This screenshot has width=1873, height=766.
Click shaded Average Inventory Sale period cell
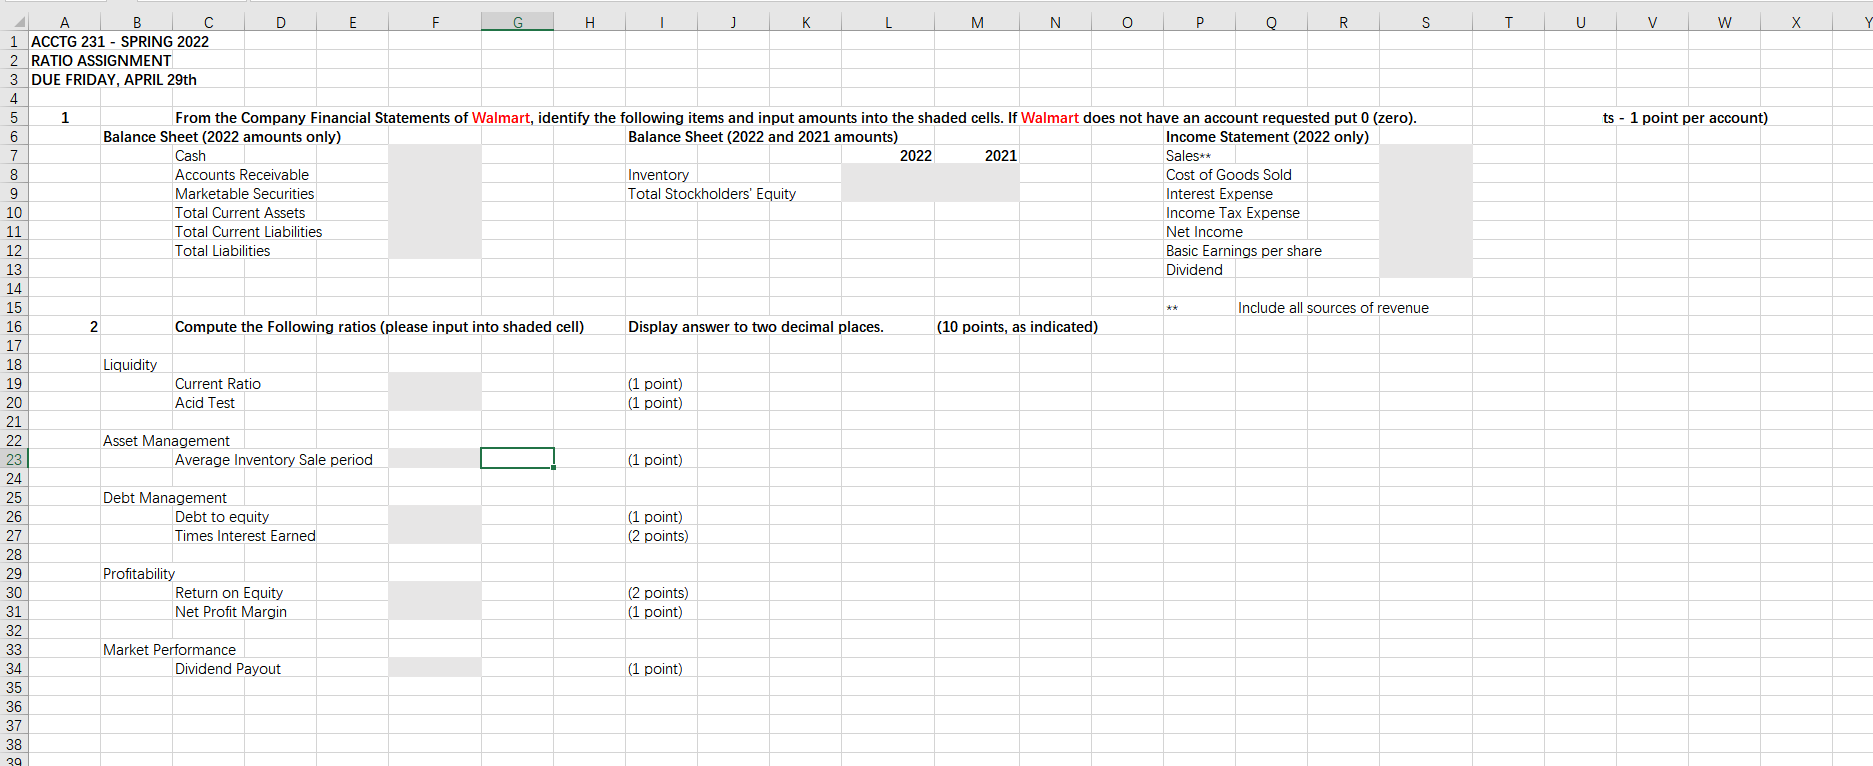[x=434, y=459]
